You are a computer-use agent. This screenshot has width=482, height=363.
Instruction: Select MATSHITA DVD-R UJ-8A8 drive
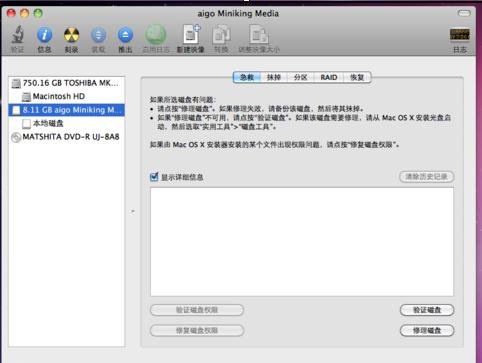67,137
